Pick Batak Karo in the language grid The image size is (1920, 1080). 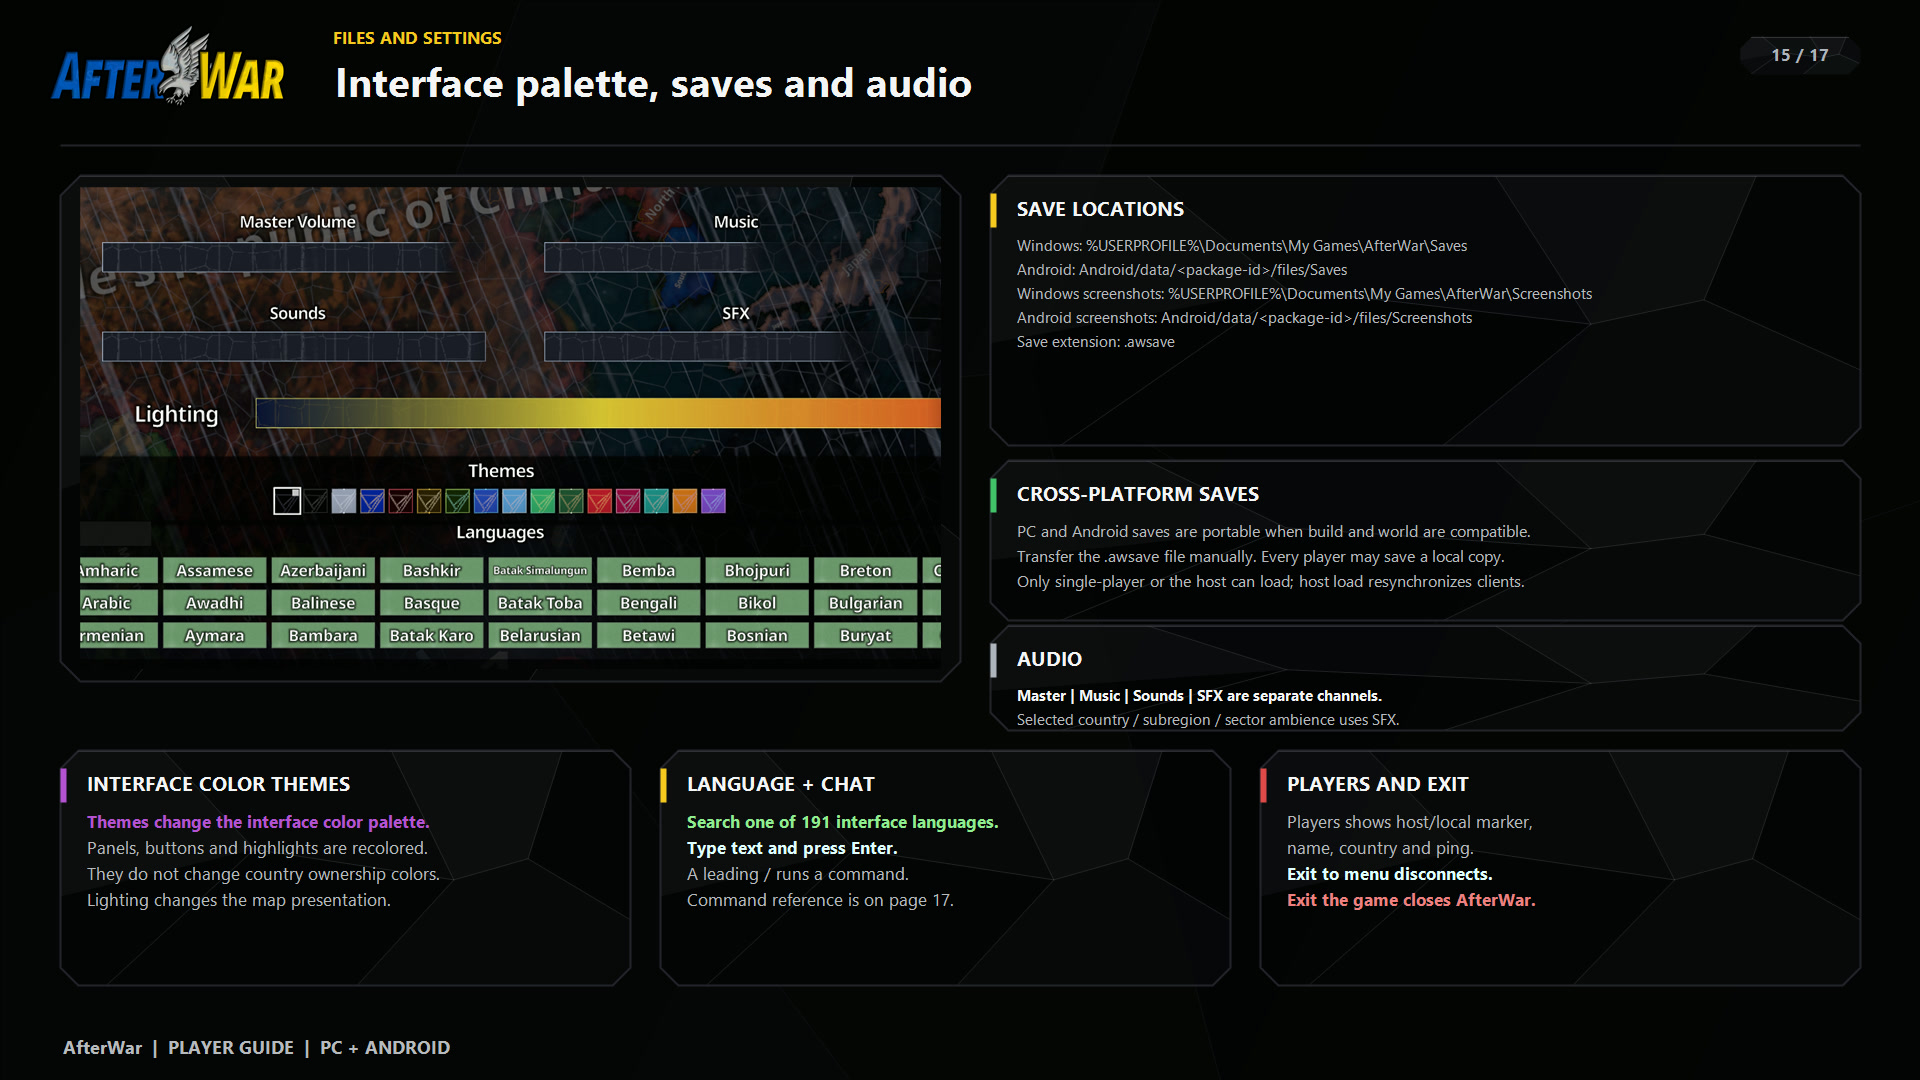tap(432, 635)
